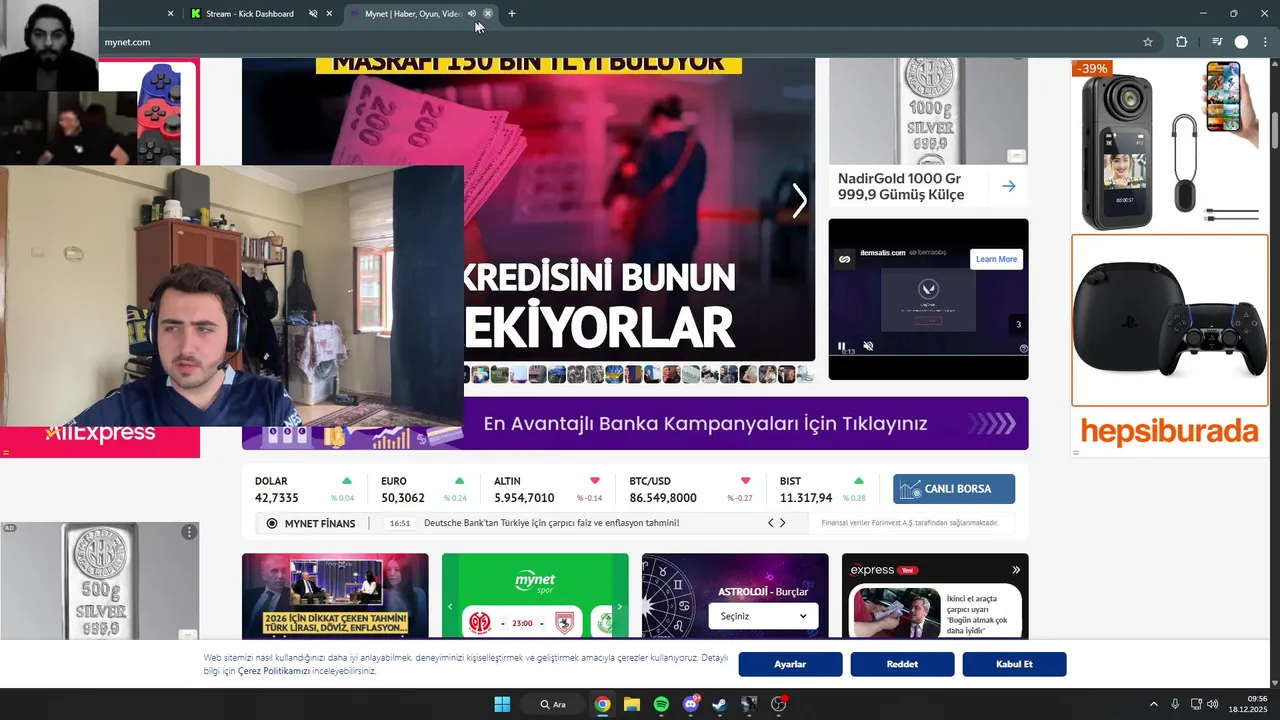
Task: Click MYNET FİNANS label
Action: click(x=320, y=523)
